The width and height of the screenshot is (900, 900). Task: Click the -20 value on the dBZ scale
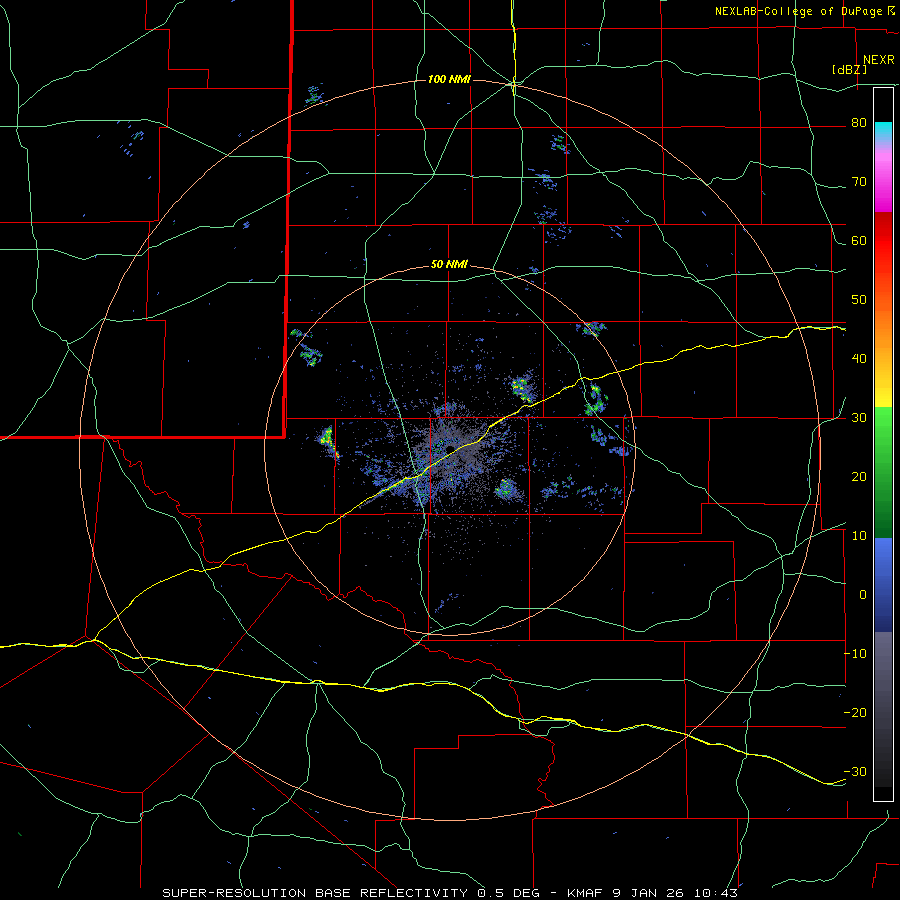(x=855, y=713)
